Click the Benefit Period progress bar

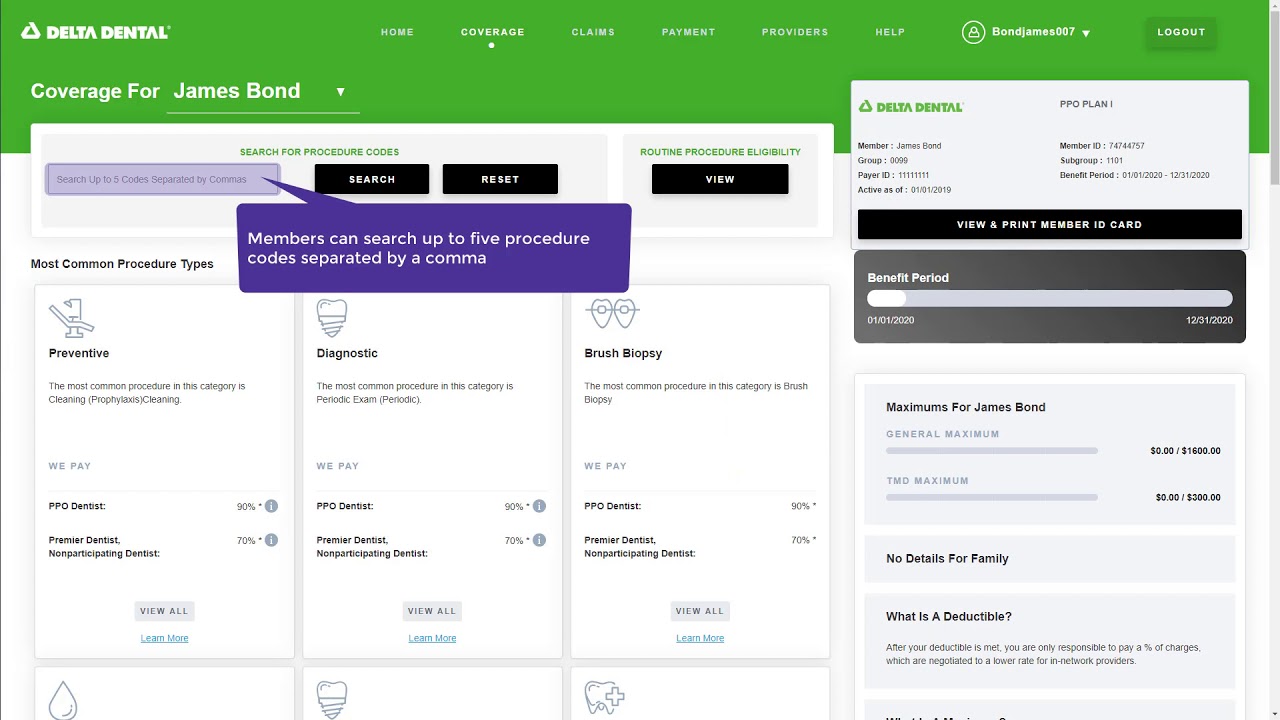point(1049,298)
